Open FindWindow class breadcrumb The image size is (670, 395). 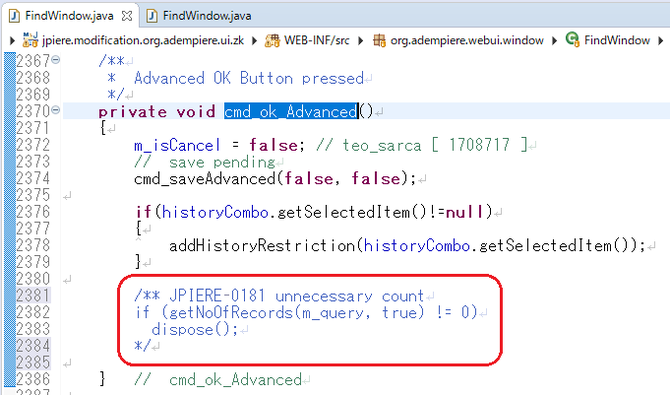pos(617,40)
